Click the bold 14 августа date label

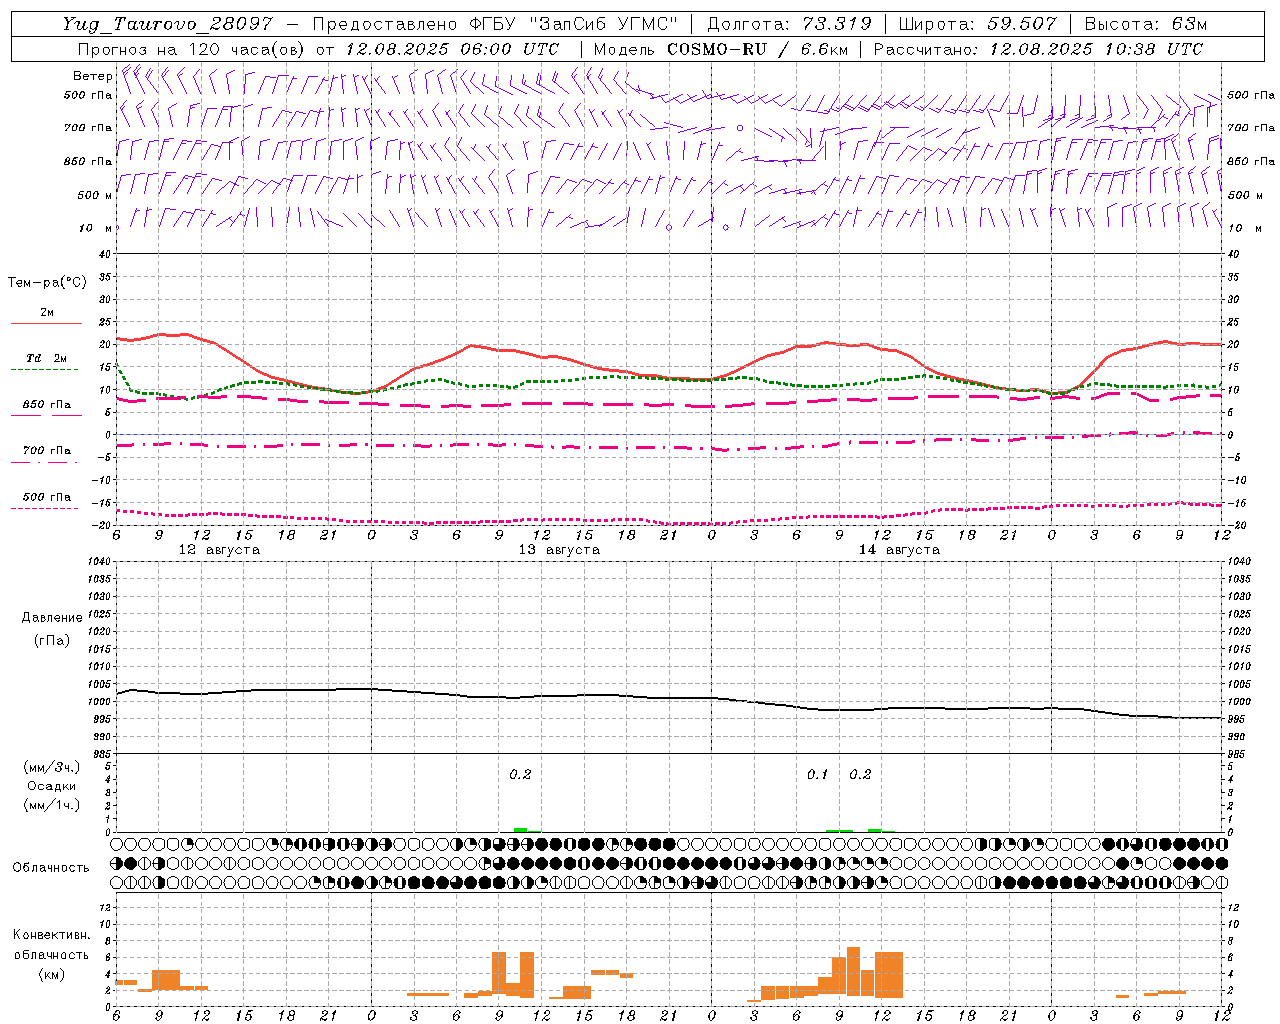pos(899,550)
